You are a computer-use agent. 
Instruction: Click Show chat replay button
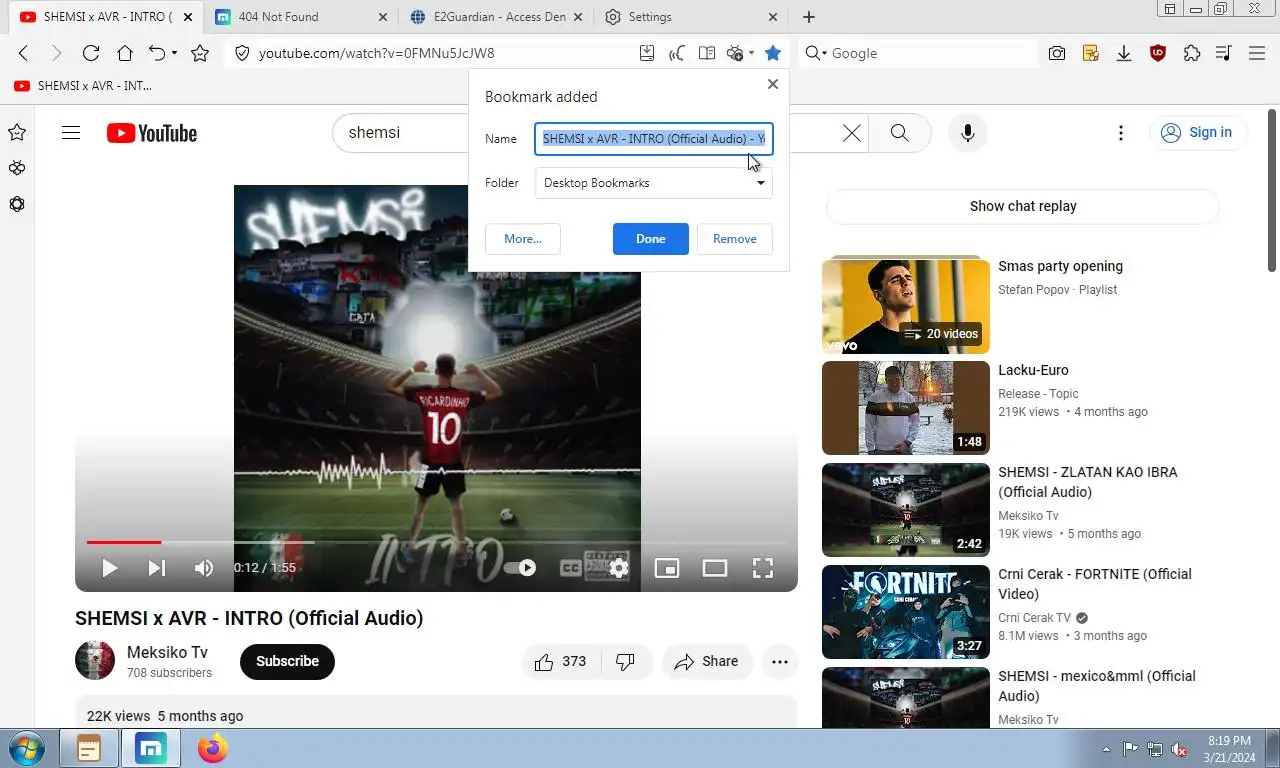pos(1023,206)
